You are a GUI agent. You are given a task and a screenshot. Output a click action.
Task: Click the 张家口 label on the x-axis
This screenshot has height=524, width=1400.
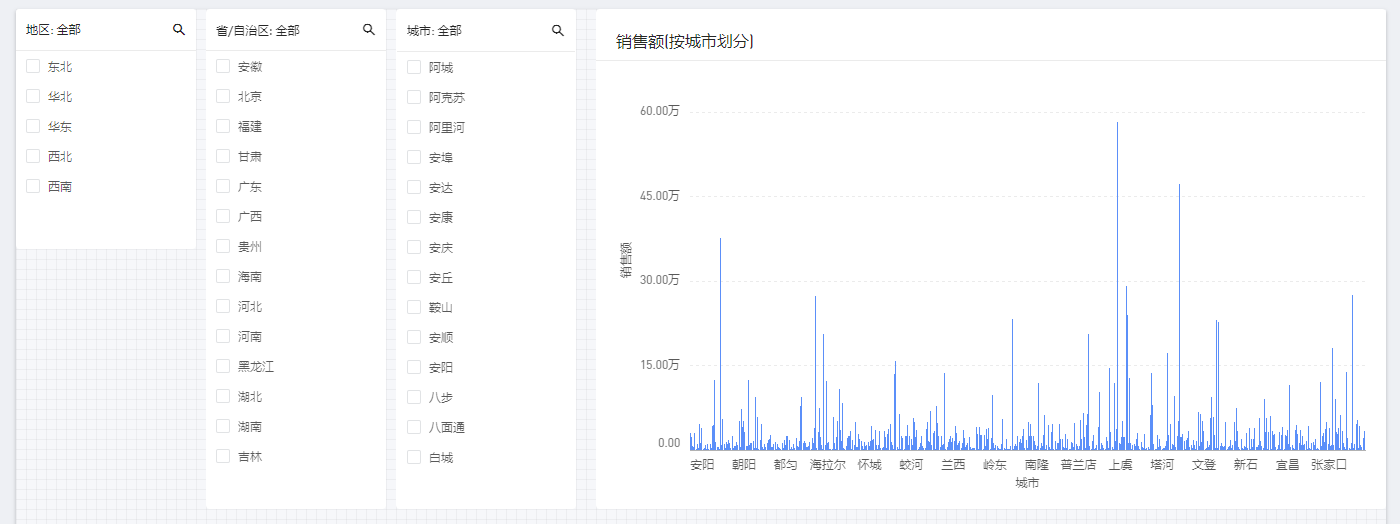tap(1329, 465)
